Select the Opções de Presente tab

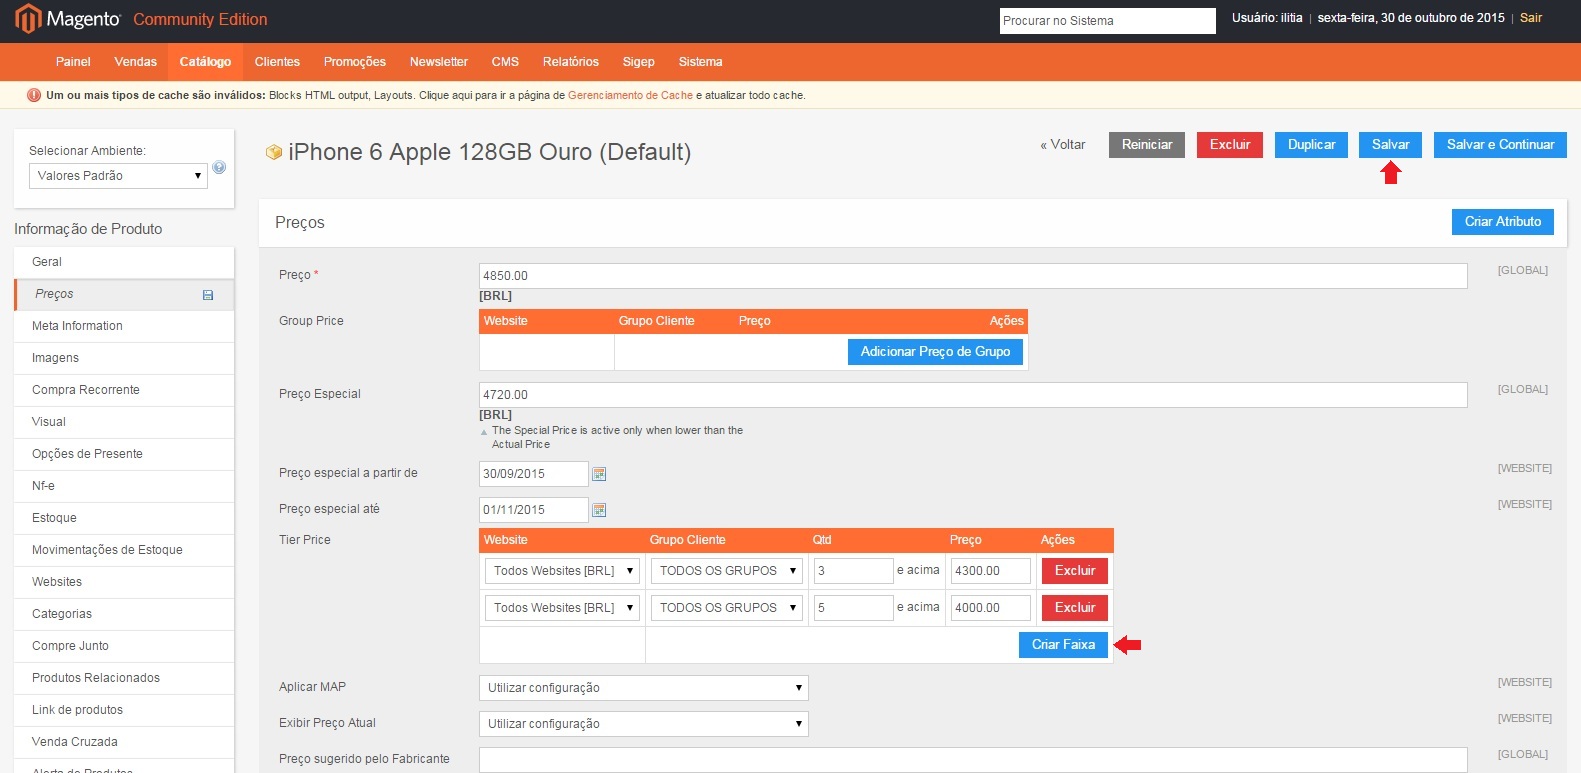[124, 454]
